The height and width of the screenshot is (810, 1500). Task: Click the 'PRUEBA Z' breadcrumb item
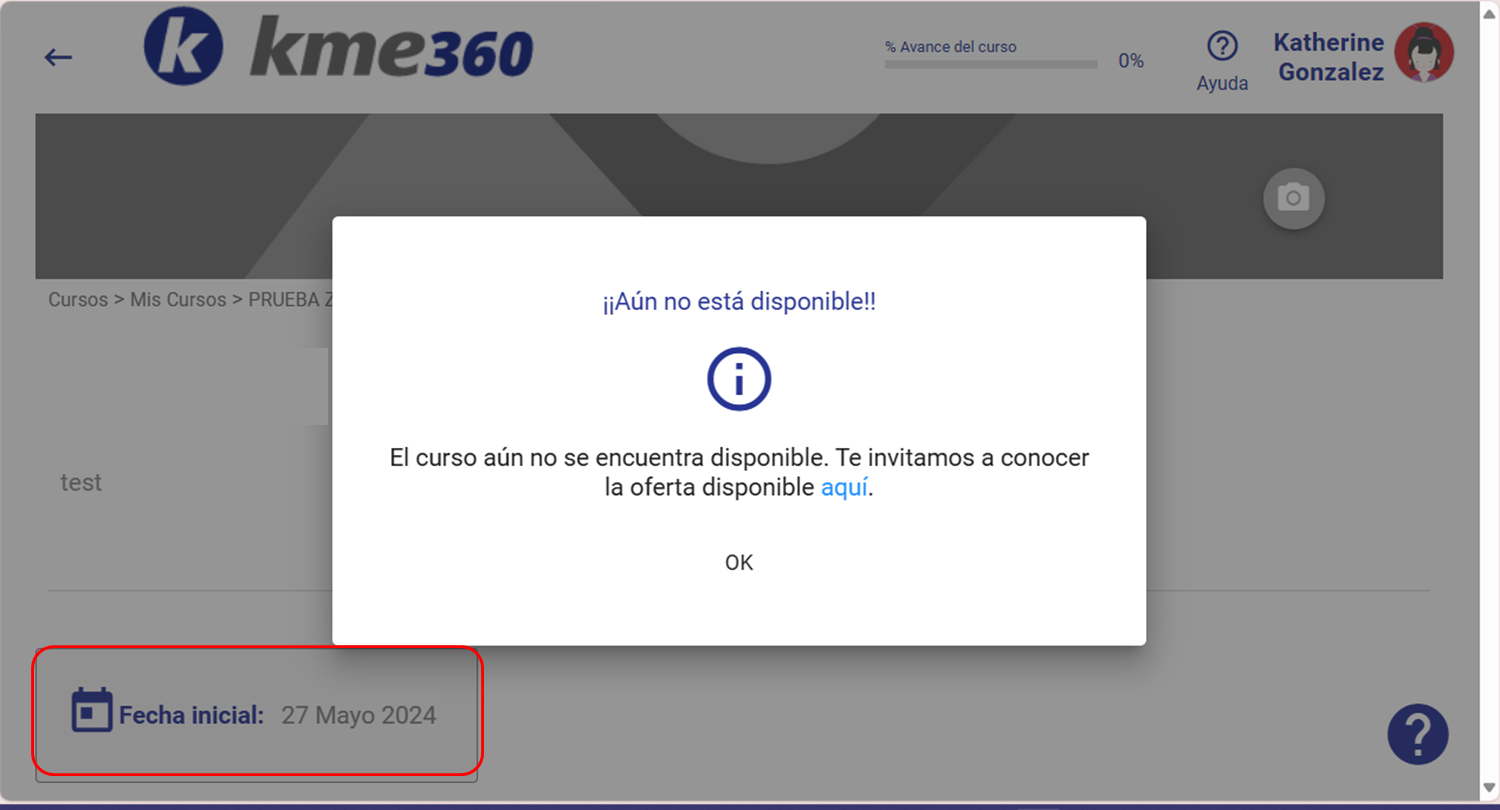(x=290, y=300)
